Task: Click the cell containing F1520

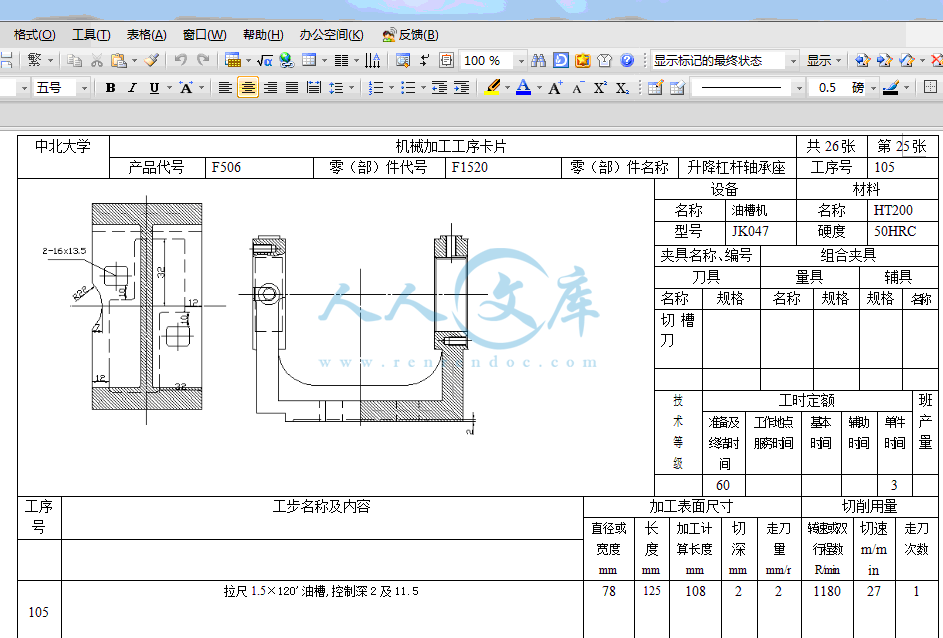Action: 503,167
